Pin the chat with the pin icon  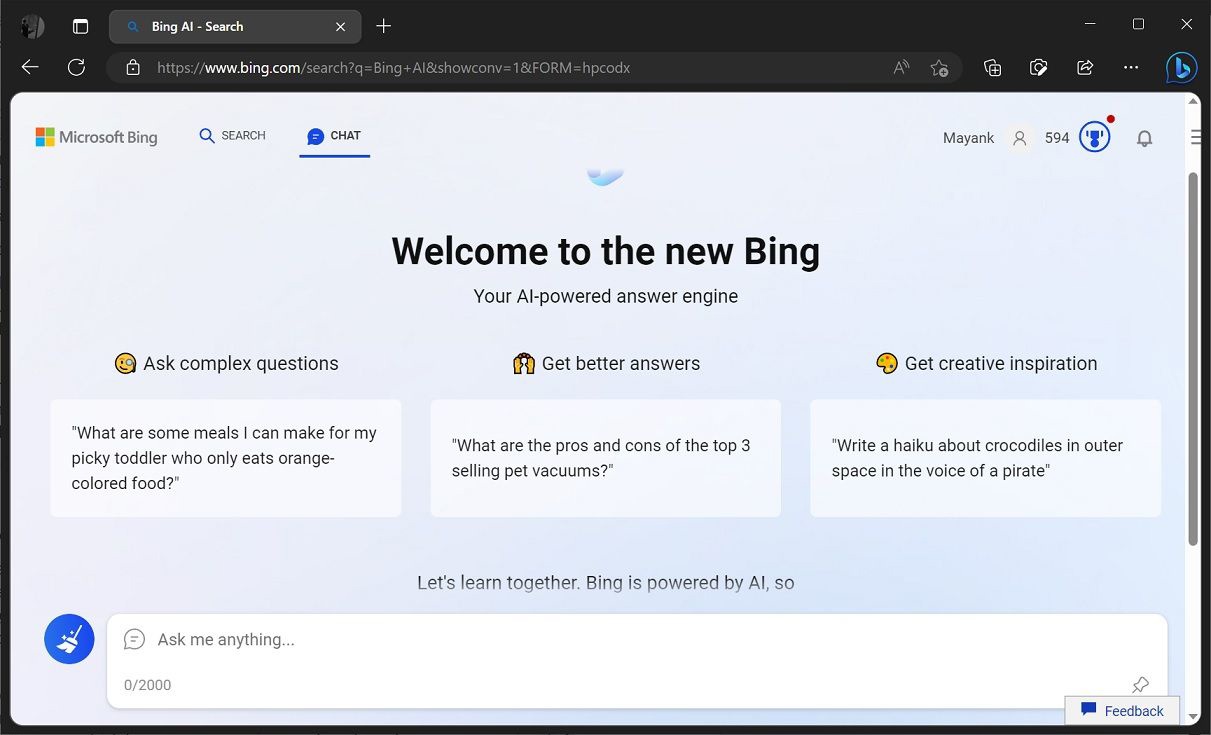pos(1140,684)
